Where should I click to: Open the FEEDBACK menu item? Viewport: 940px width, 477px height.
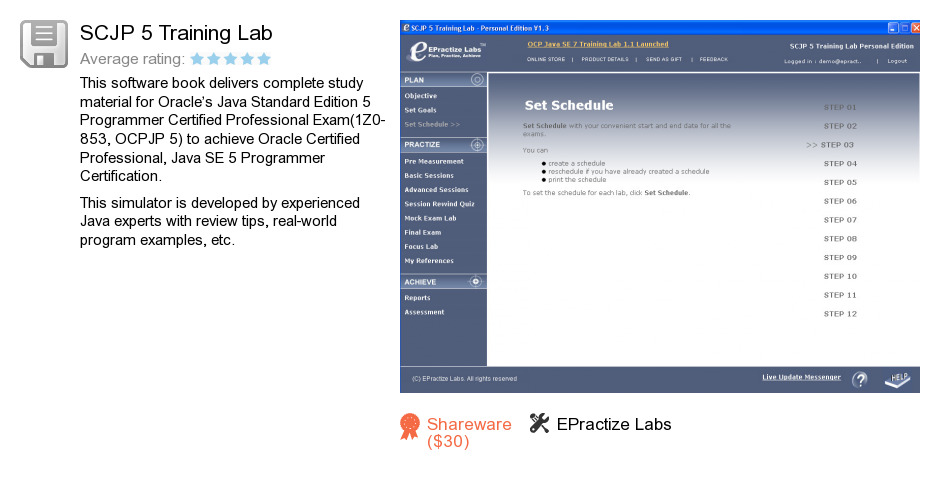point(713,59)
